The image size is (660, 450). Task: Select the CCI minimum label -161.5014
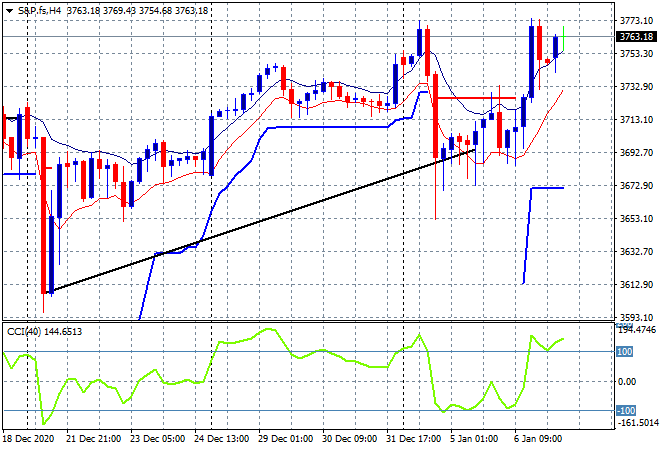tap(637, 423)
